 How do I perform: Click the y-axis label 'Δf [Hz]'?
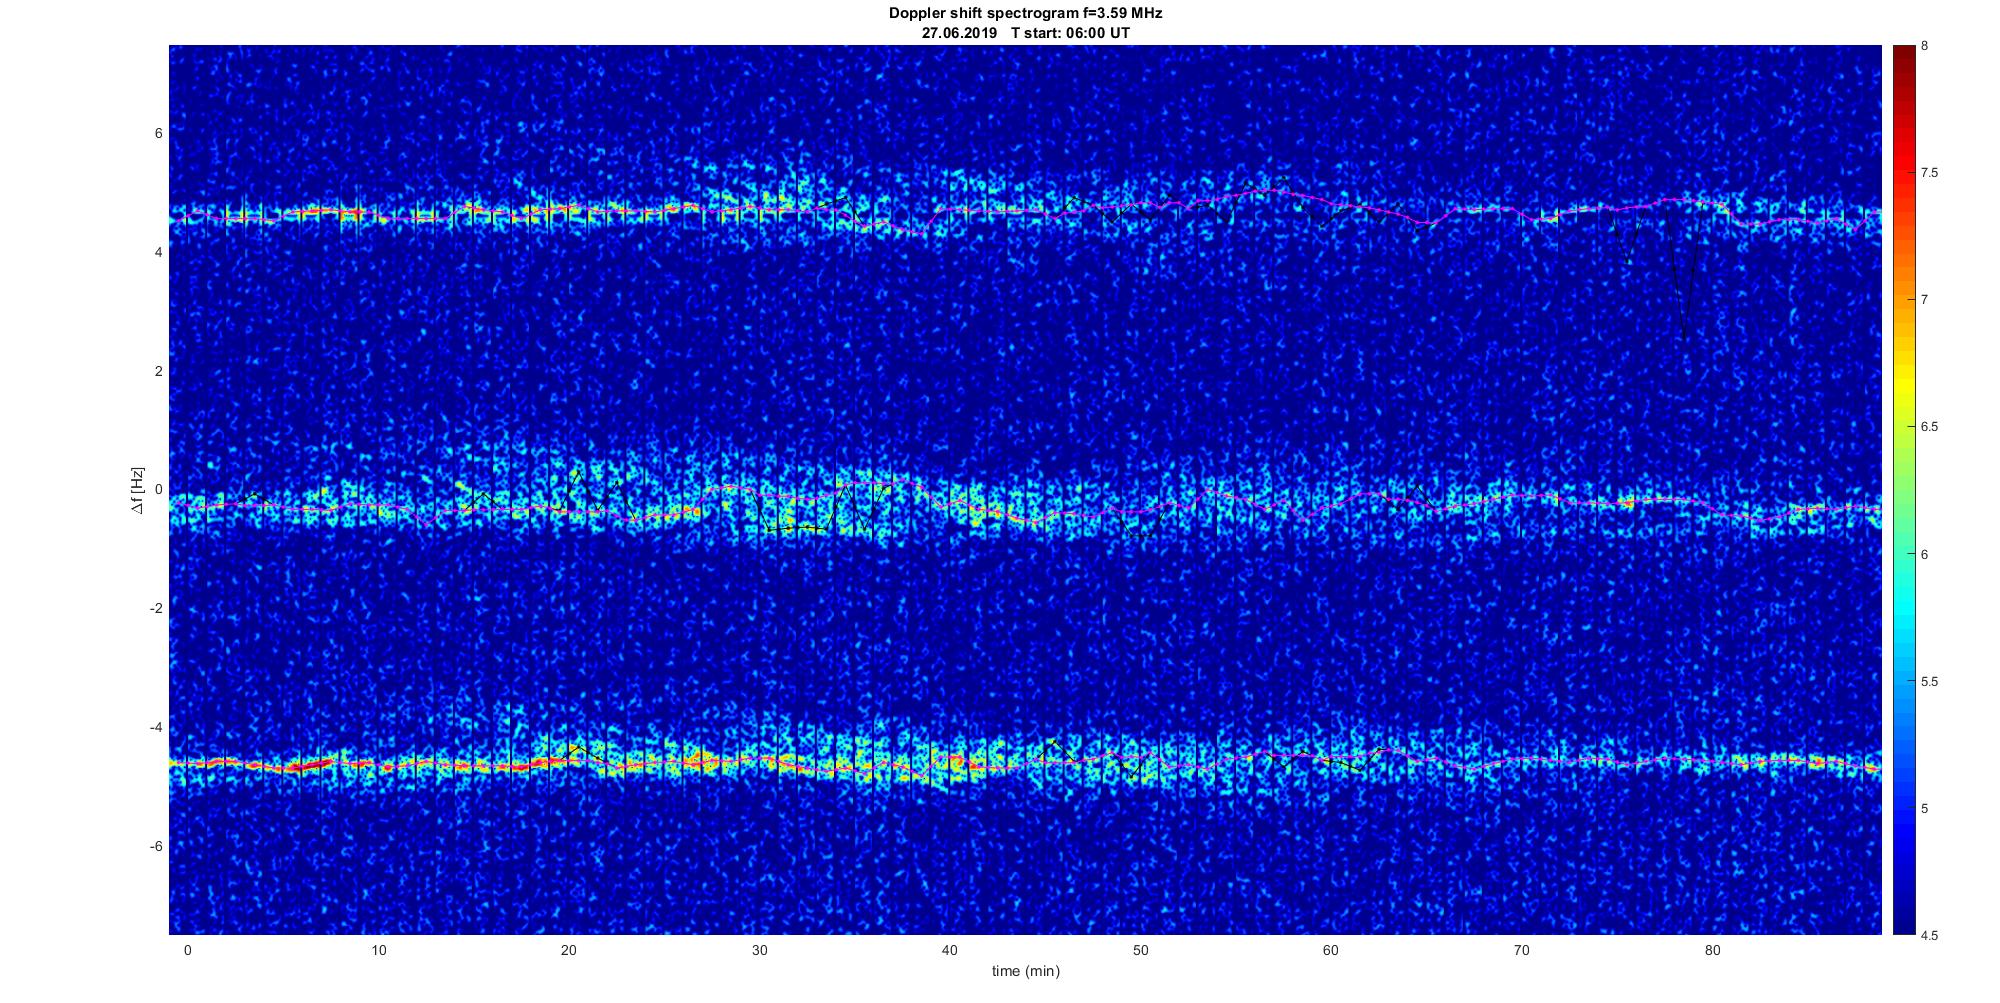pyautogui.click(x=138, y=490)
